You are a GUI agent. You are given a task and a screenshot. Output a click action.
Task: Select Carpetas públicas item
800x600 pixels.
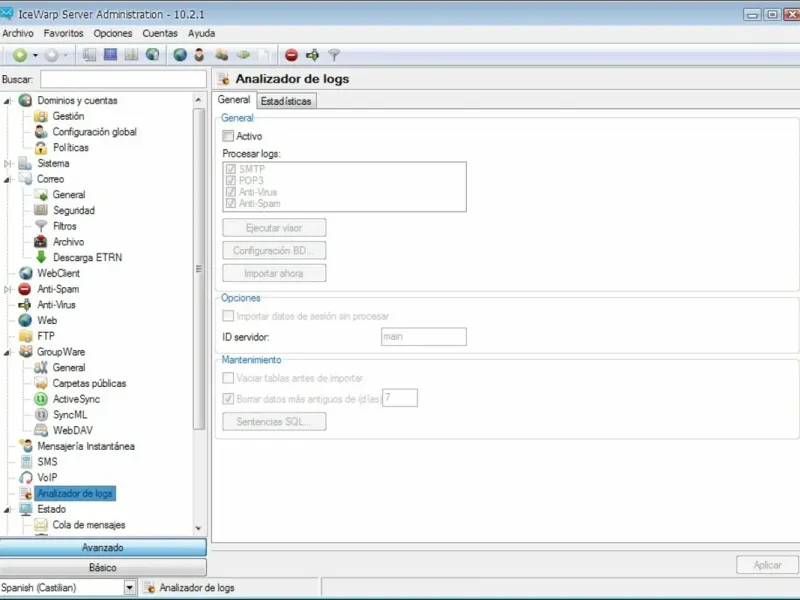pos(89,384)
